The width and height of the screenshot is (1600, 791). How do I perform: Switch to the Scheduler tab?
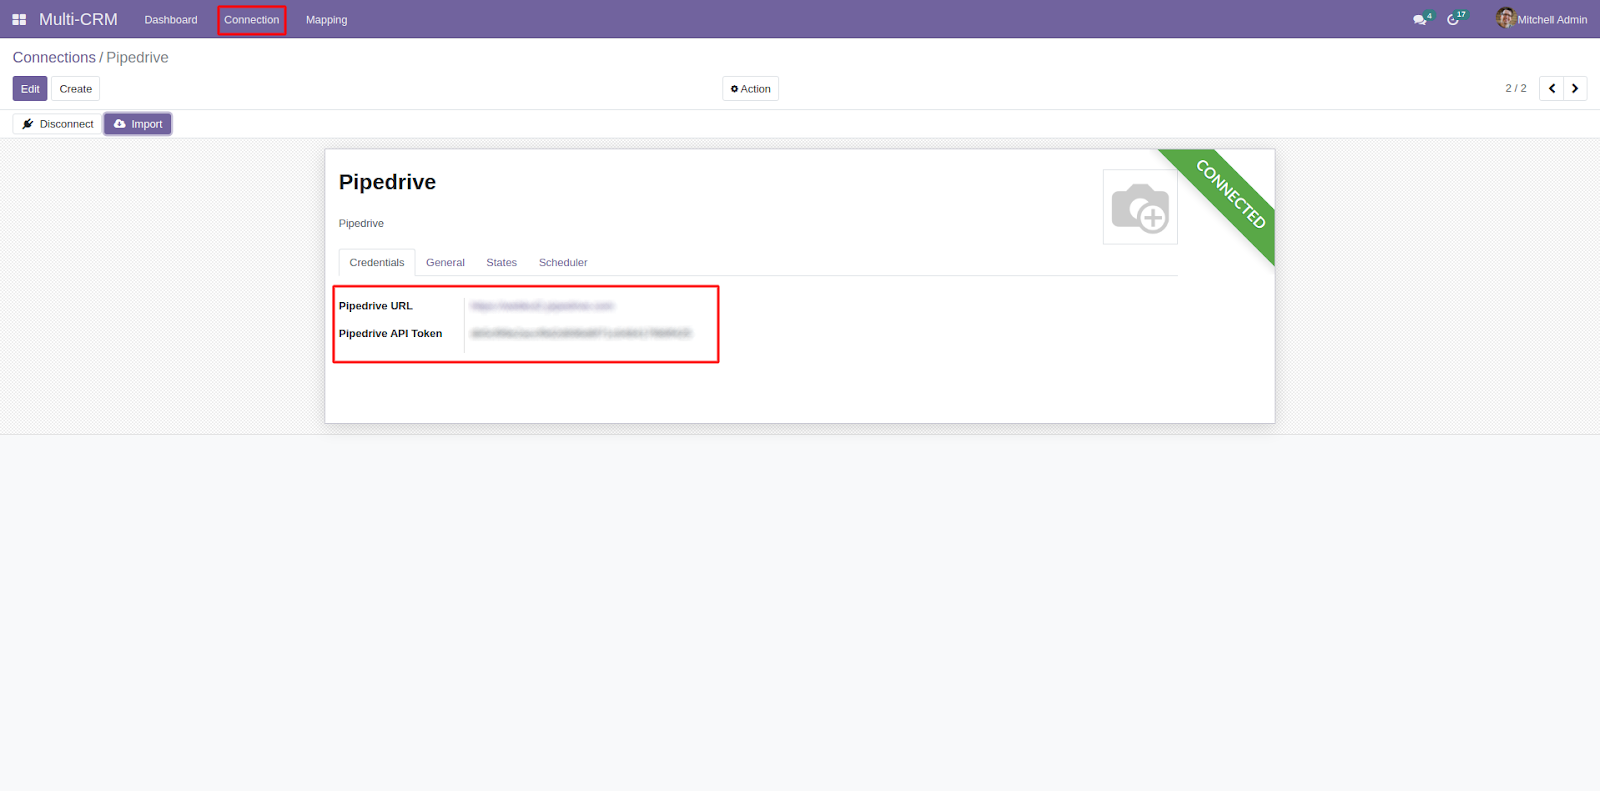coord(563,263)
